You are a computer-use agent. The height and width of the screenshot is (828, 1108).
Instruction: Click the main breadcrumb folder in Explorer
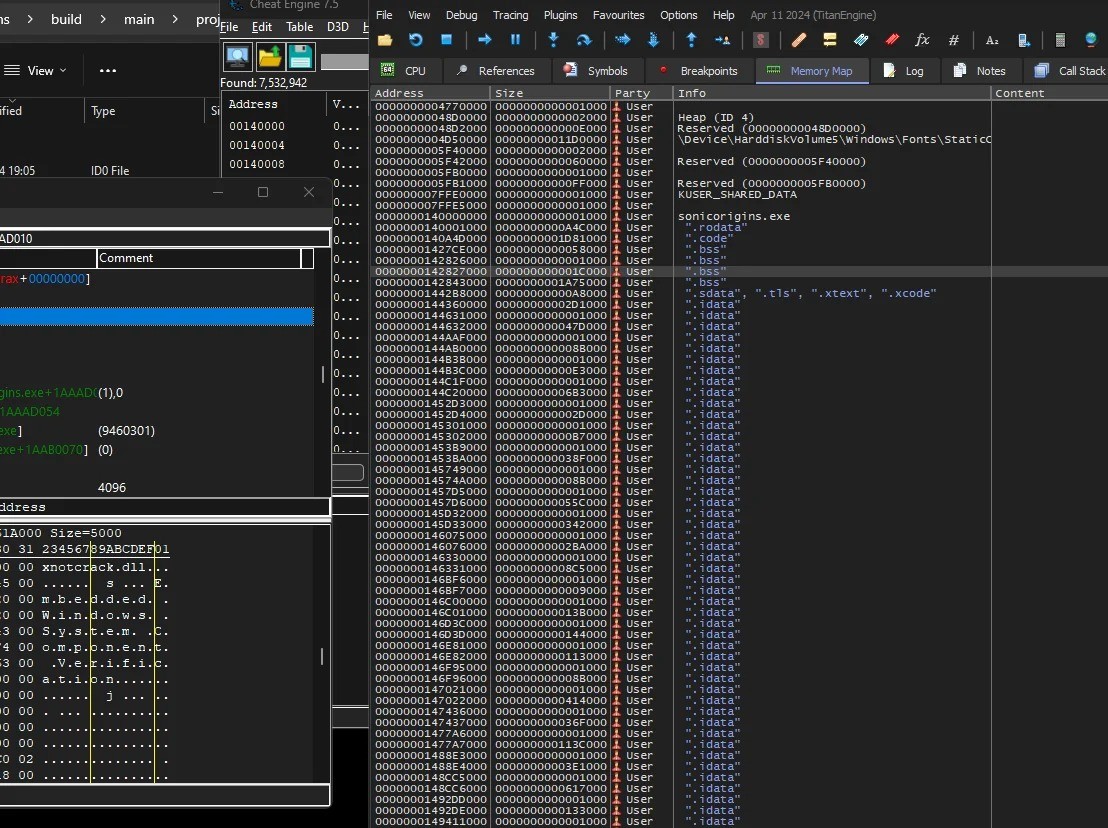139,19
